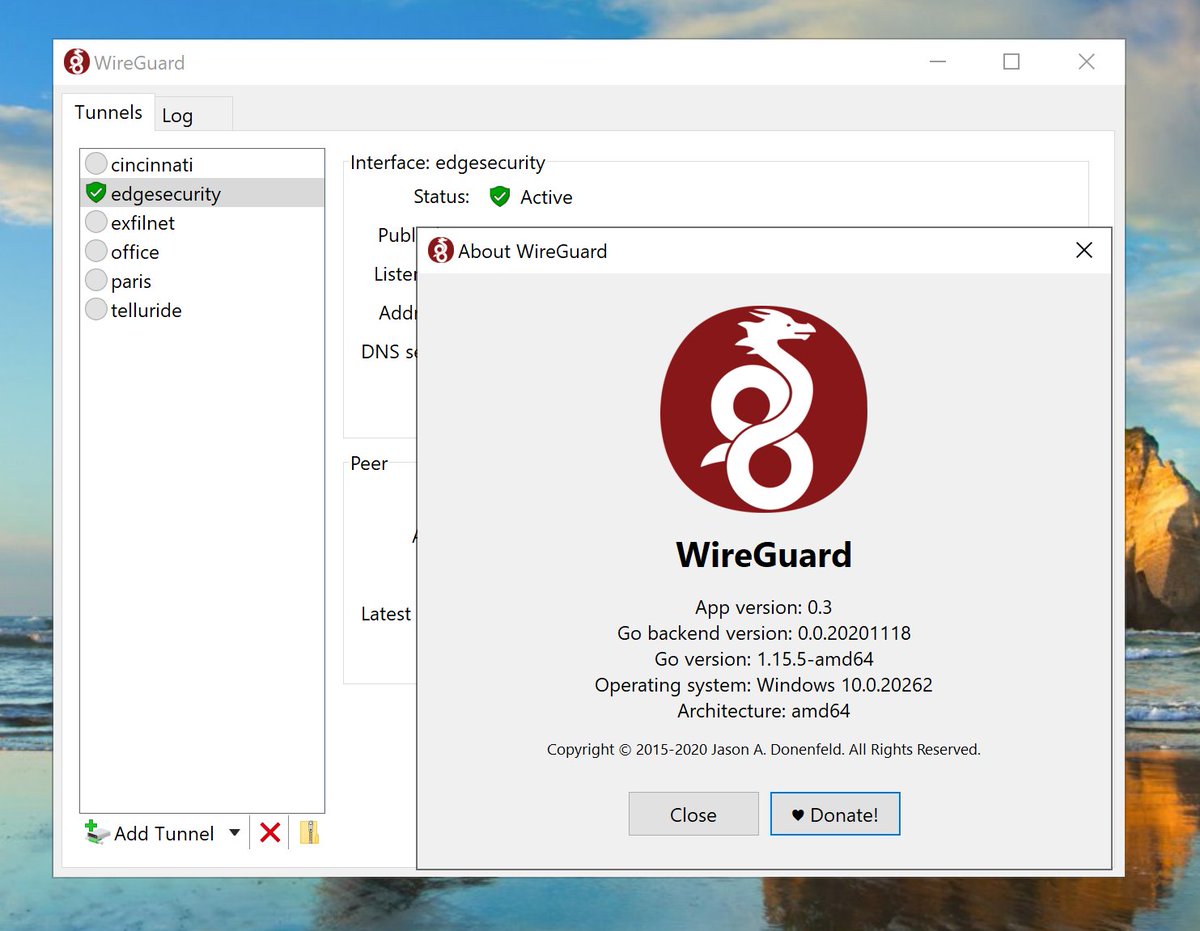Click the gray status circle beside exfilnet
1200x931 pixels.
pyautogui.click(x=96, y=222)
